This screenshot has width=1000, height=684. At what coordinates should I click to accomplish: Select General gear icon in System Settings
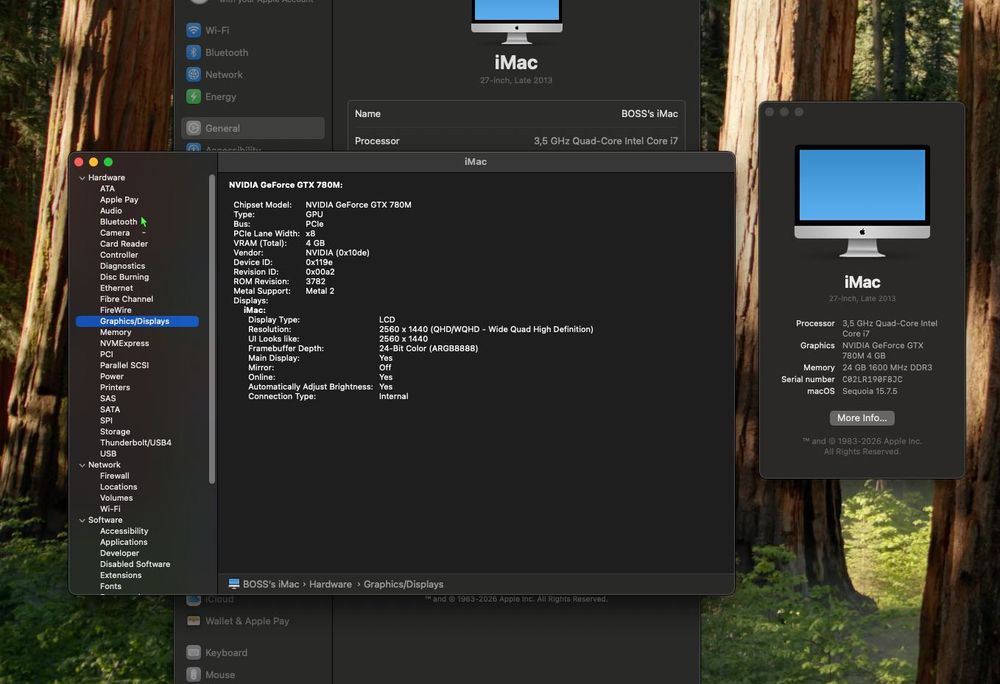193,128
